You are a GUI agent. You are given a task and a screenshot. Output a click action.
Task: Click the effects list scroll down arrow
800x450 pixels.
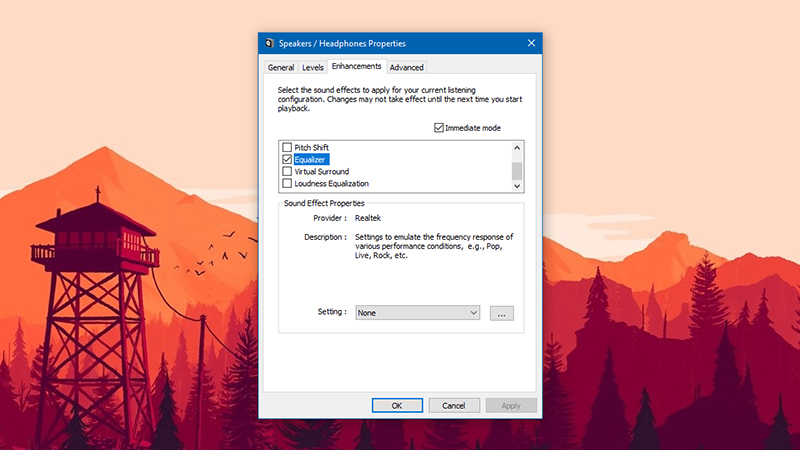[x=517, y=186]
